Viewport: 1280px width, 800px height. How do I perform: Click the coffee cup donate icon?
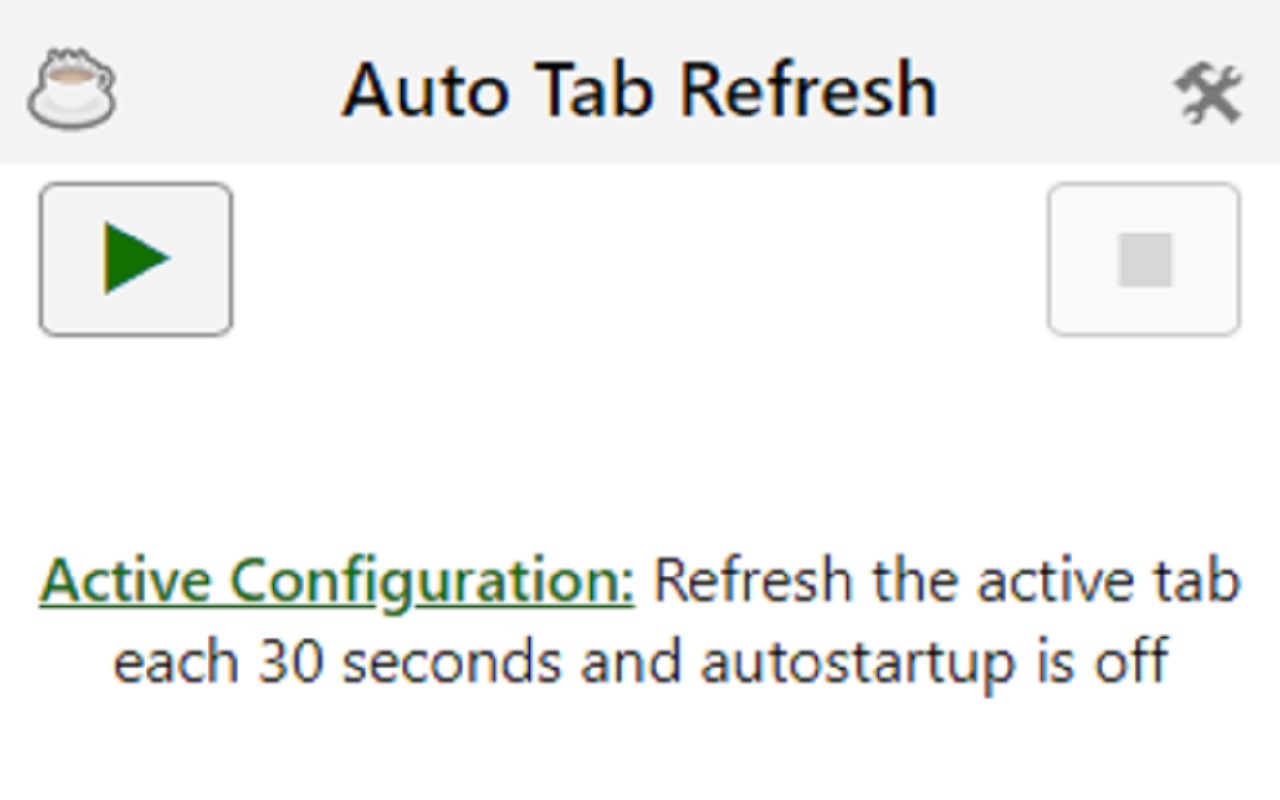point(71,90)
